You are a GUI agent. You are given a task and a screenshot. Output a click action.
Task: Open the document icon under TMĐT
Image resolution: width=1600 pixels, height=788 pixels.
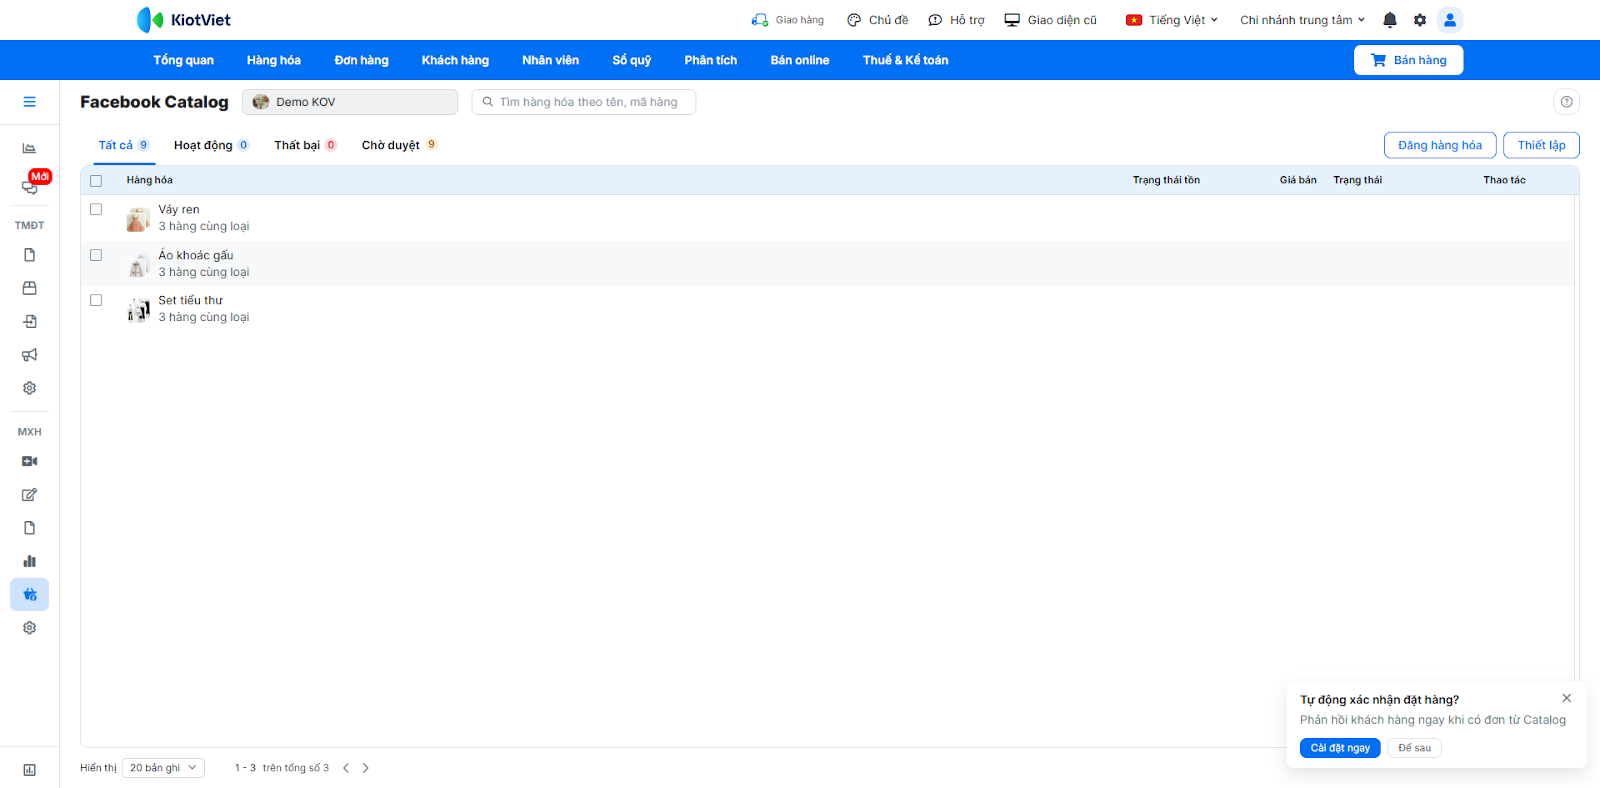[30, 255]
